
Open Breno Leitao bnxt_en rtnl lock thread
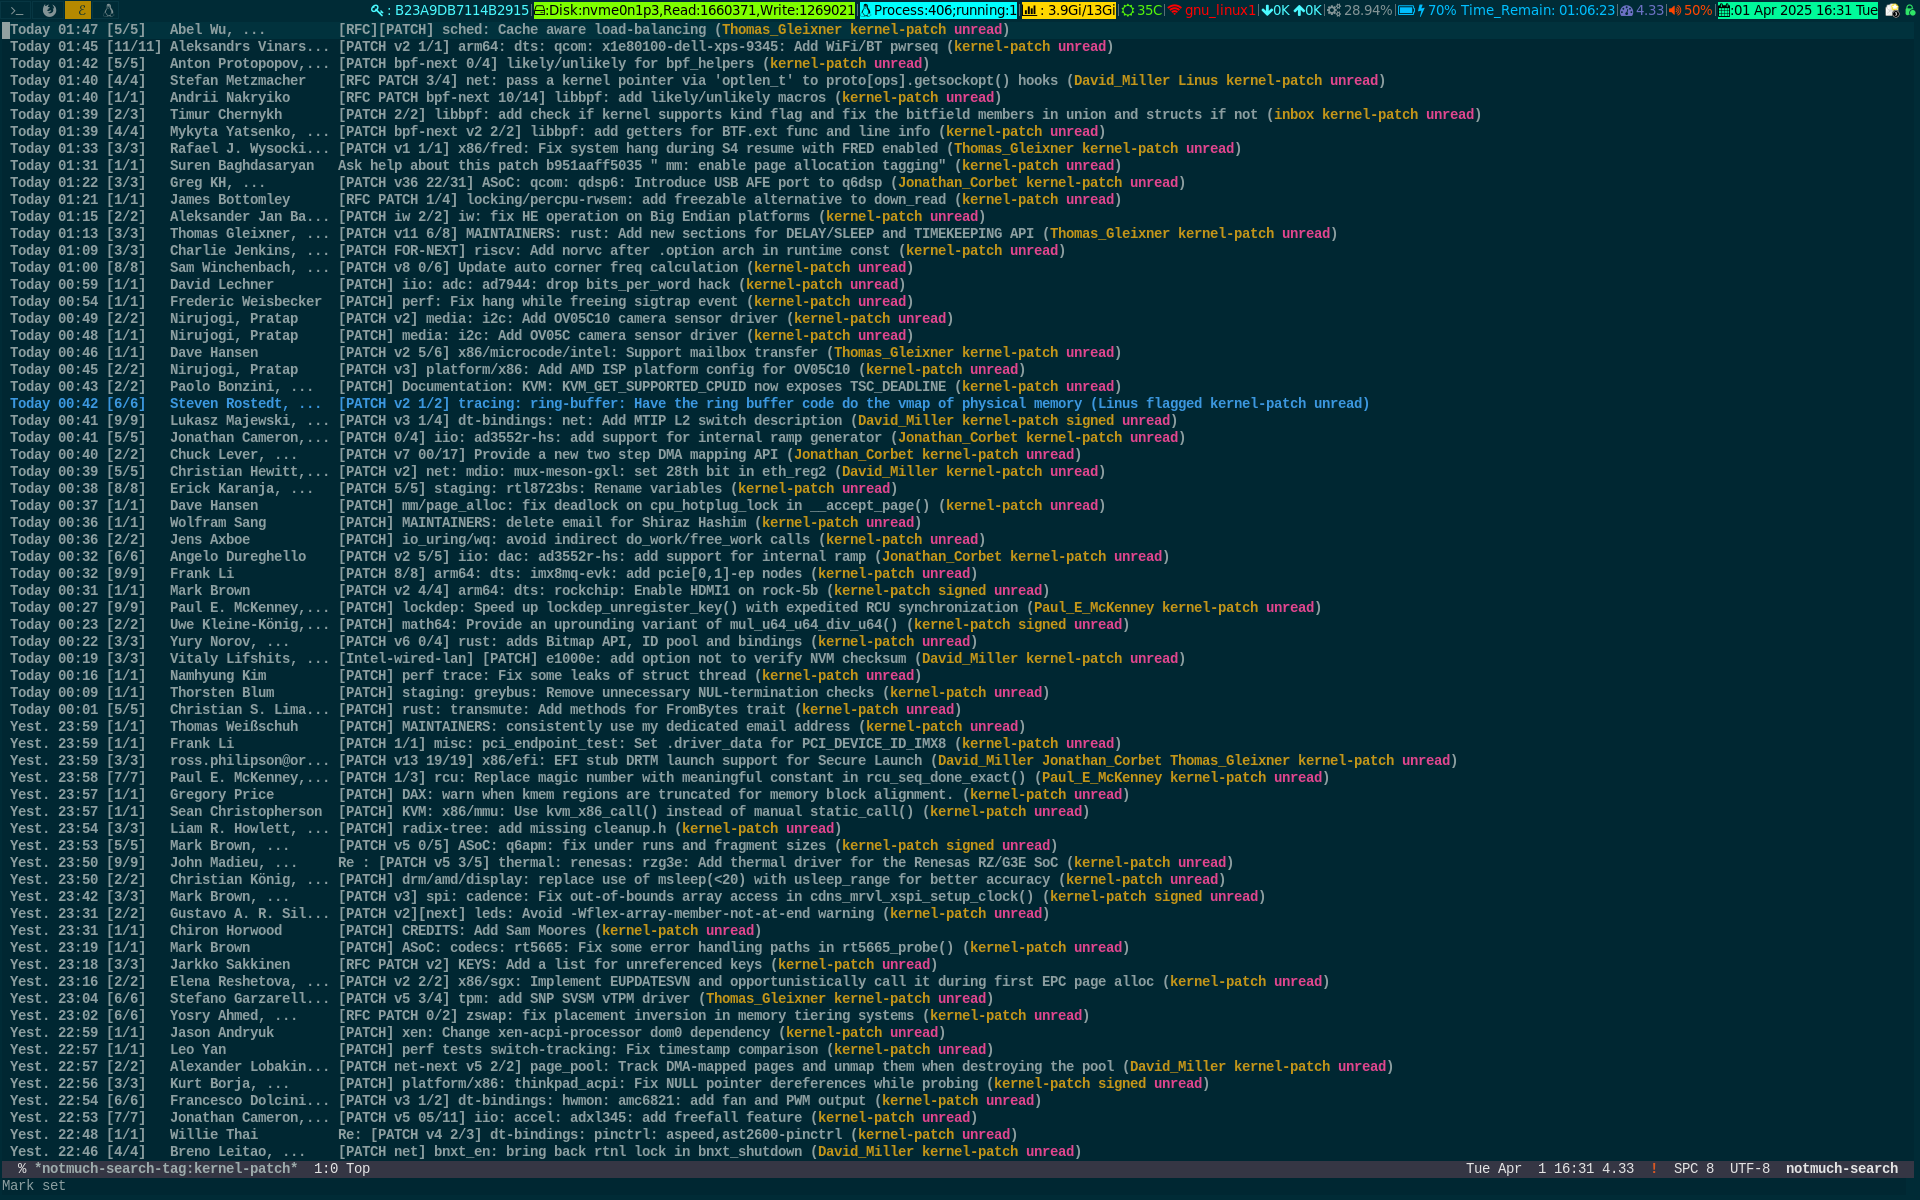pyautogui.click(x=545, y=1151)
